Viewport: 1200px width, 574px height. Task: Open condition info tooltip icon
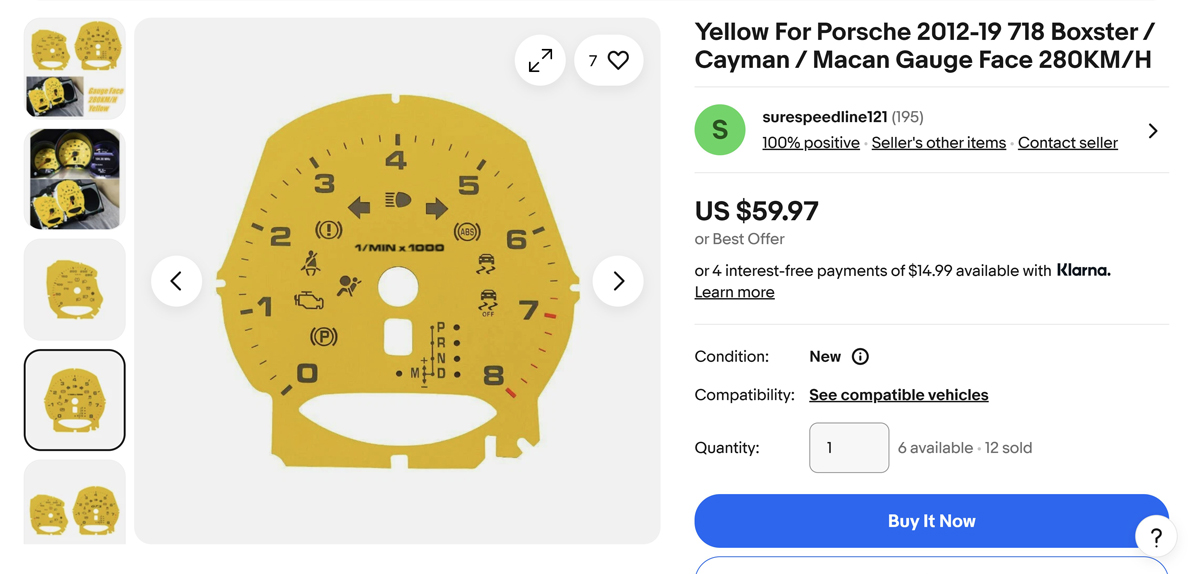click(x=860, y=357)
